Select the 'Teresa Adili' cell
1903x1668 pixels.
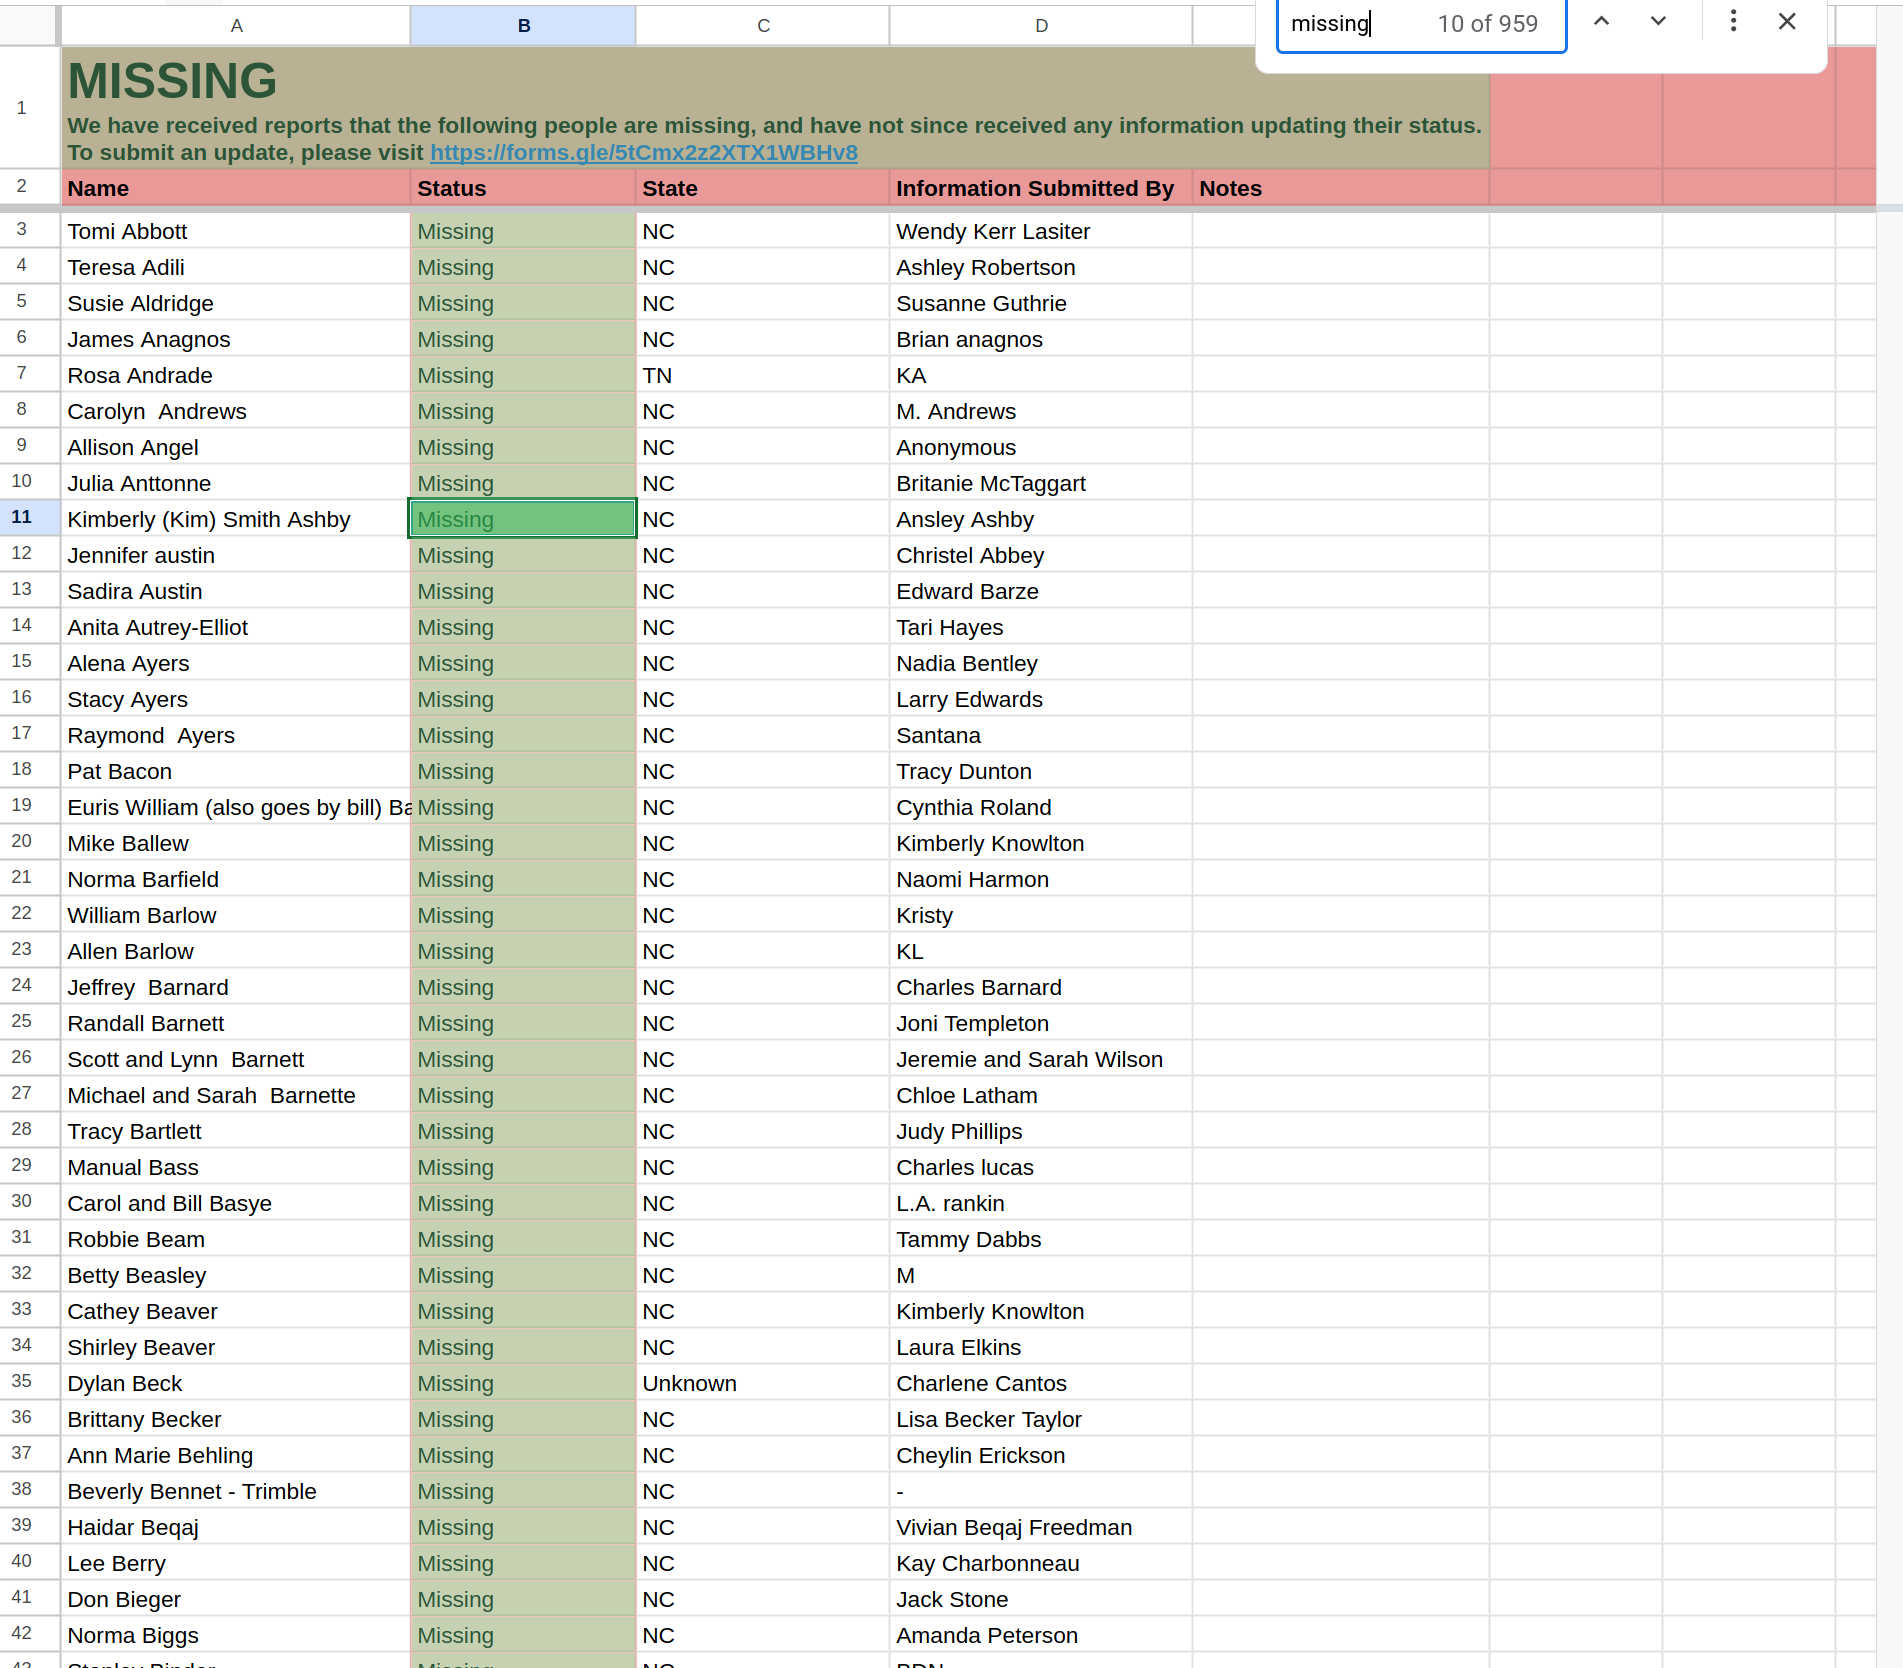(236, 267)
